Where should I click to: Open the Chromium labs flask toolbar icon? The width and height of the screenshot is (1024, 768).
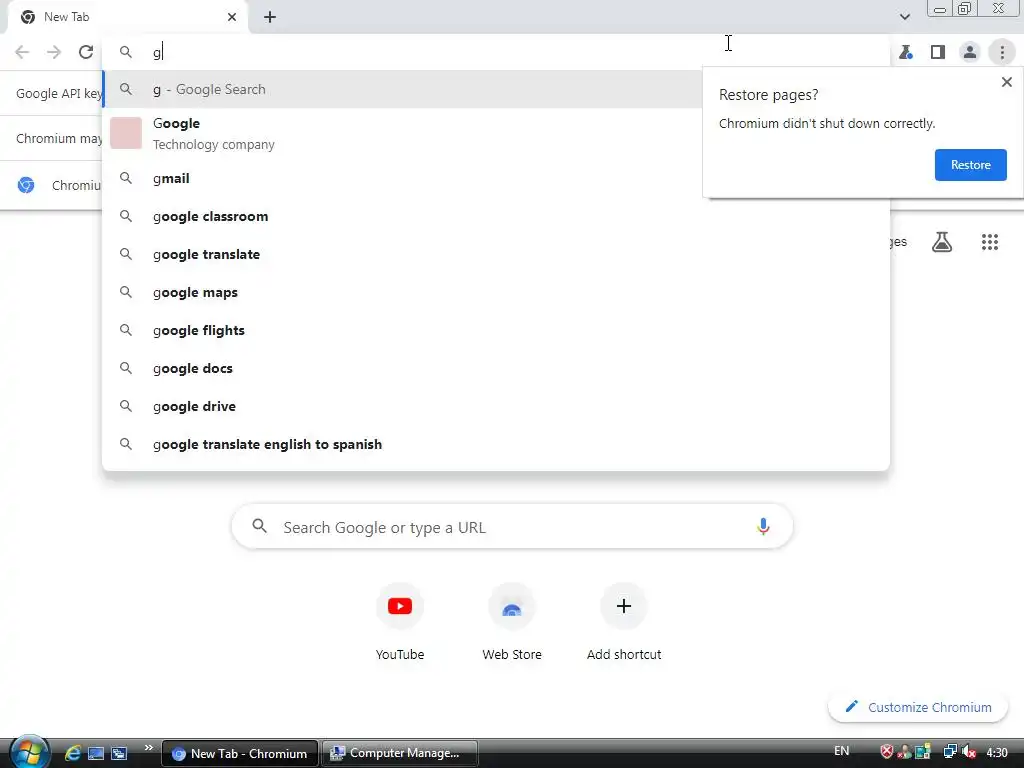coord(906,52)
